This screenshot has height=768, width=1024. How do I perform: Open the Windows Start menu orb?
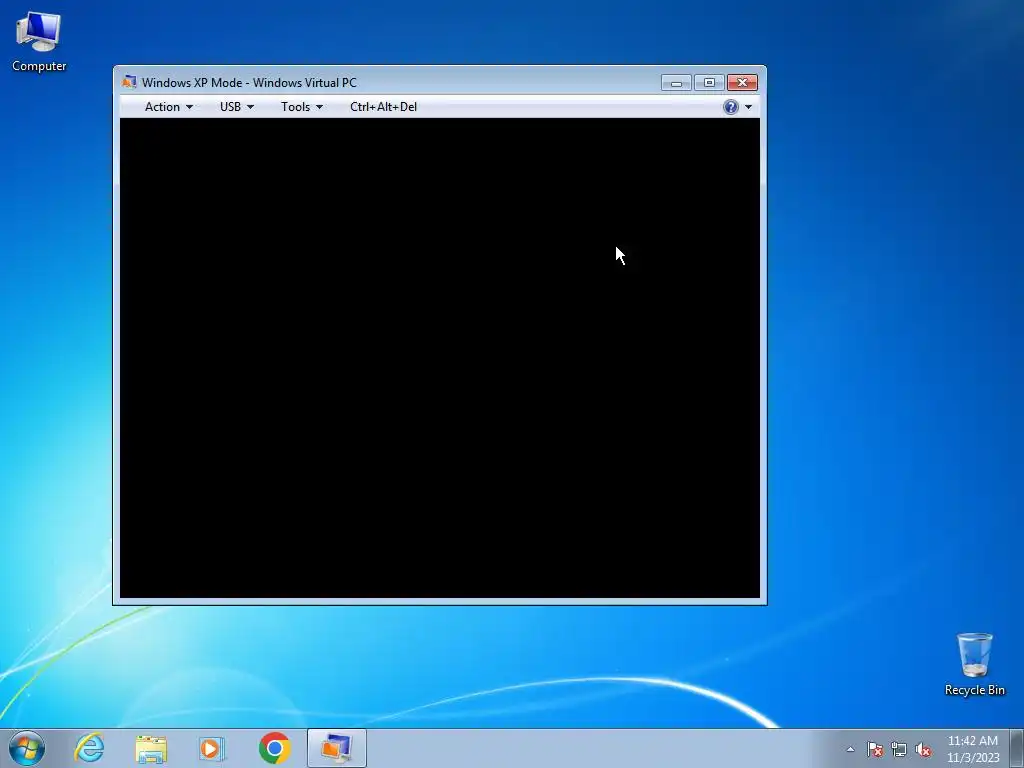tap(27, 748)
